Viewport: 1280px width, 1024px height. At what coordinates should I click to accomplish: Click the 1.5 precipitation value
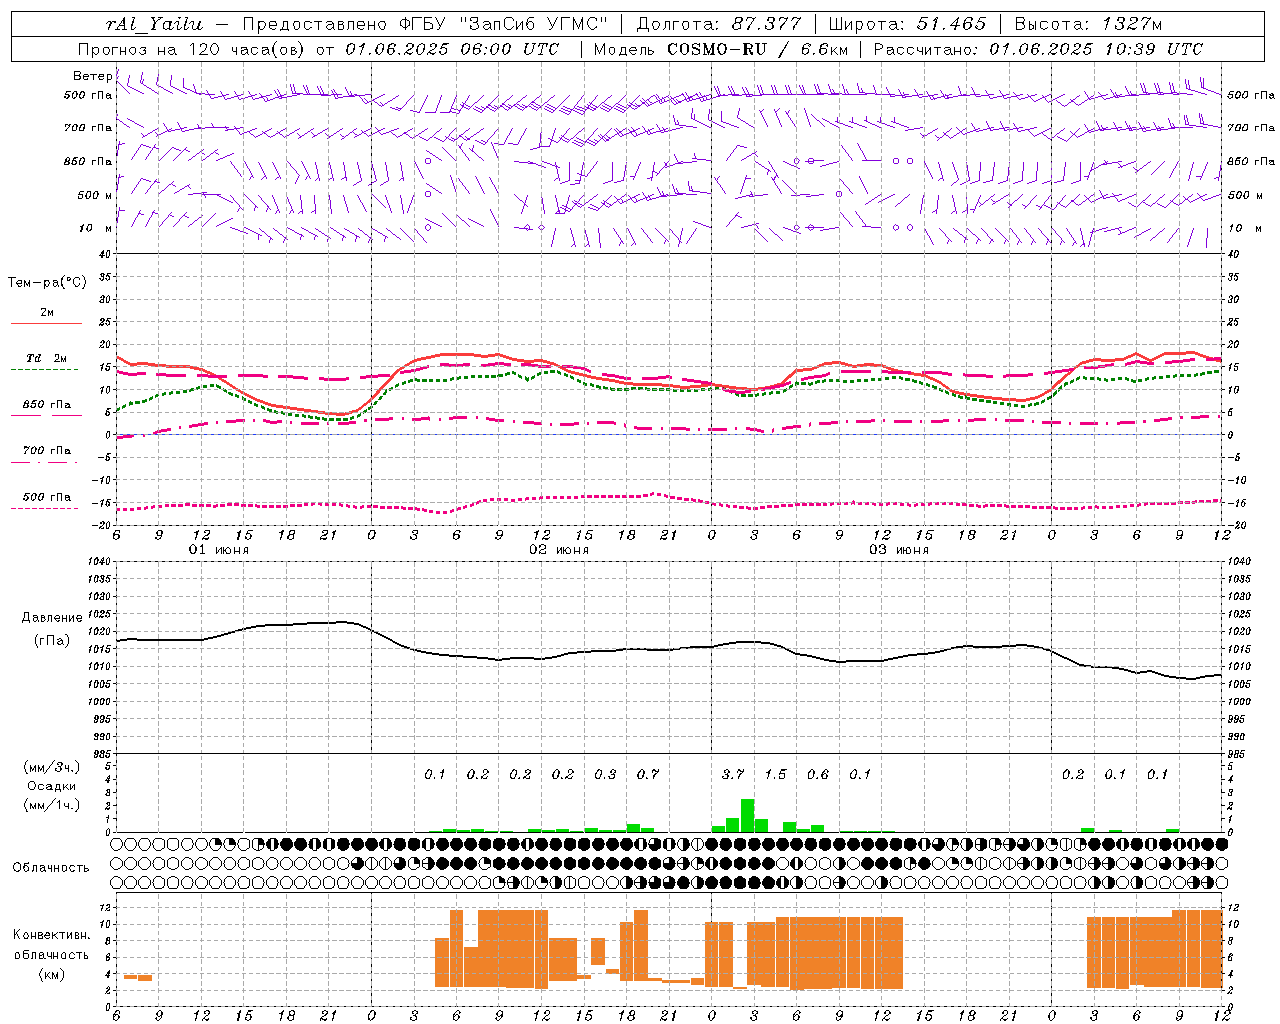pos(775,774)
